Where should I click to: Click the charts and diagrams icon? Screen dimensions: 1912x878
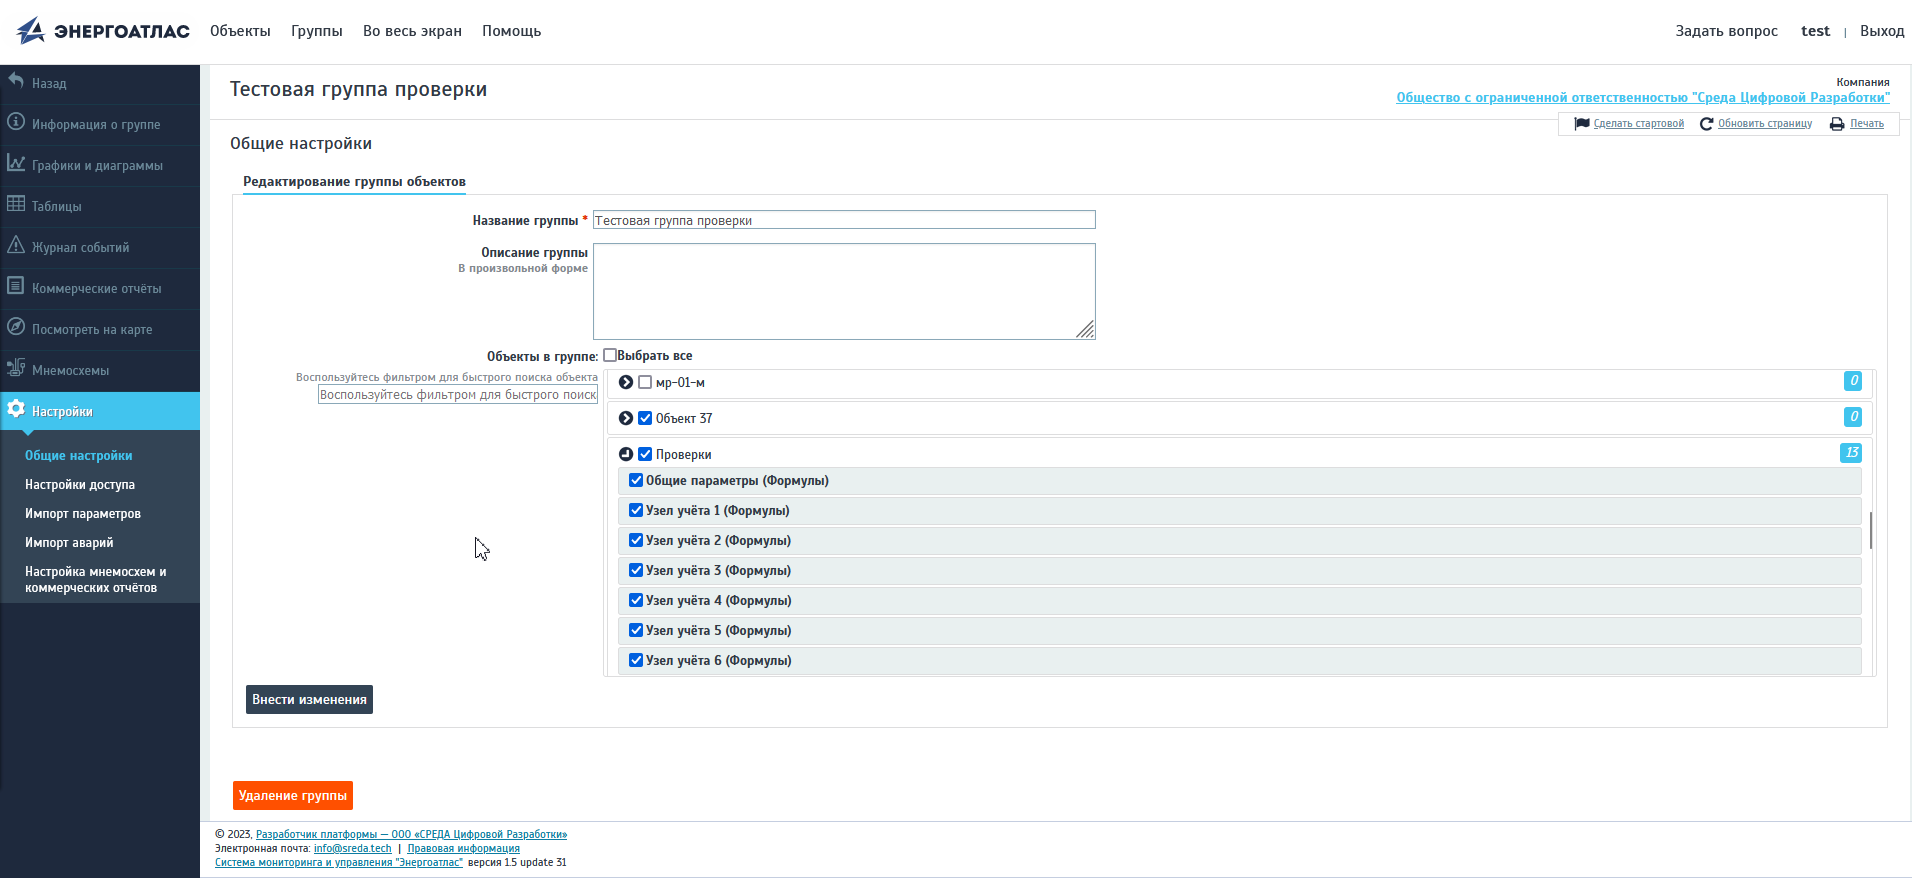16,163
